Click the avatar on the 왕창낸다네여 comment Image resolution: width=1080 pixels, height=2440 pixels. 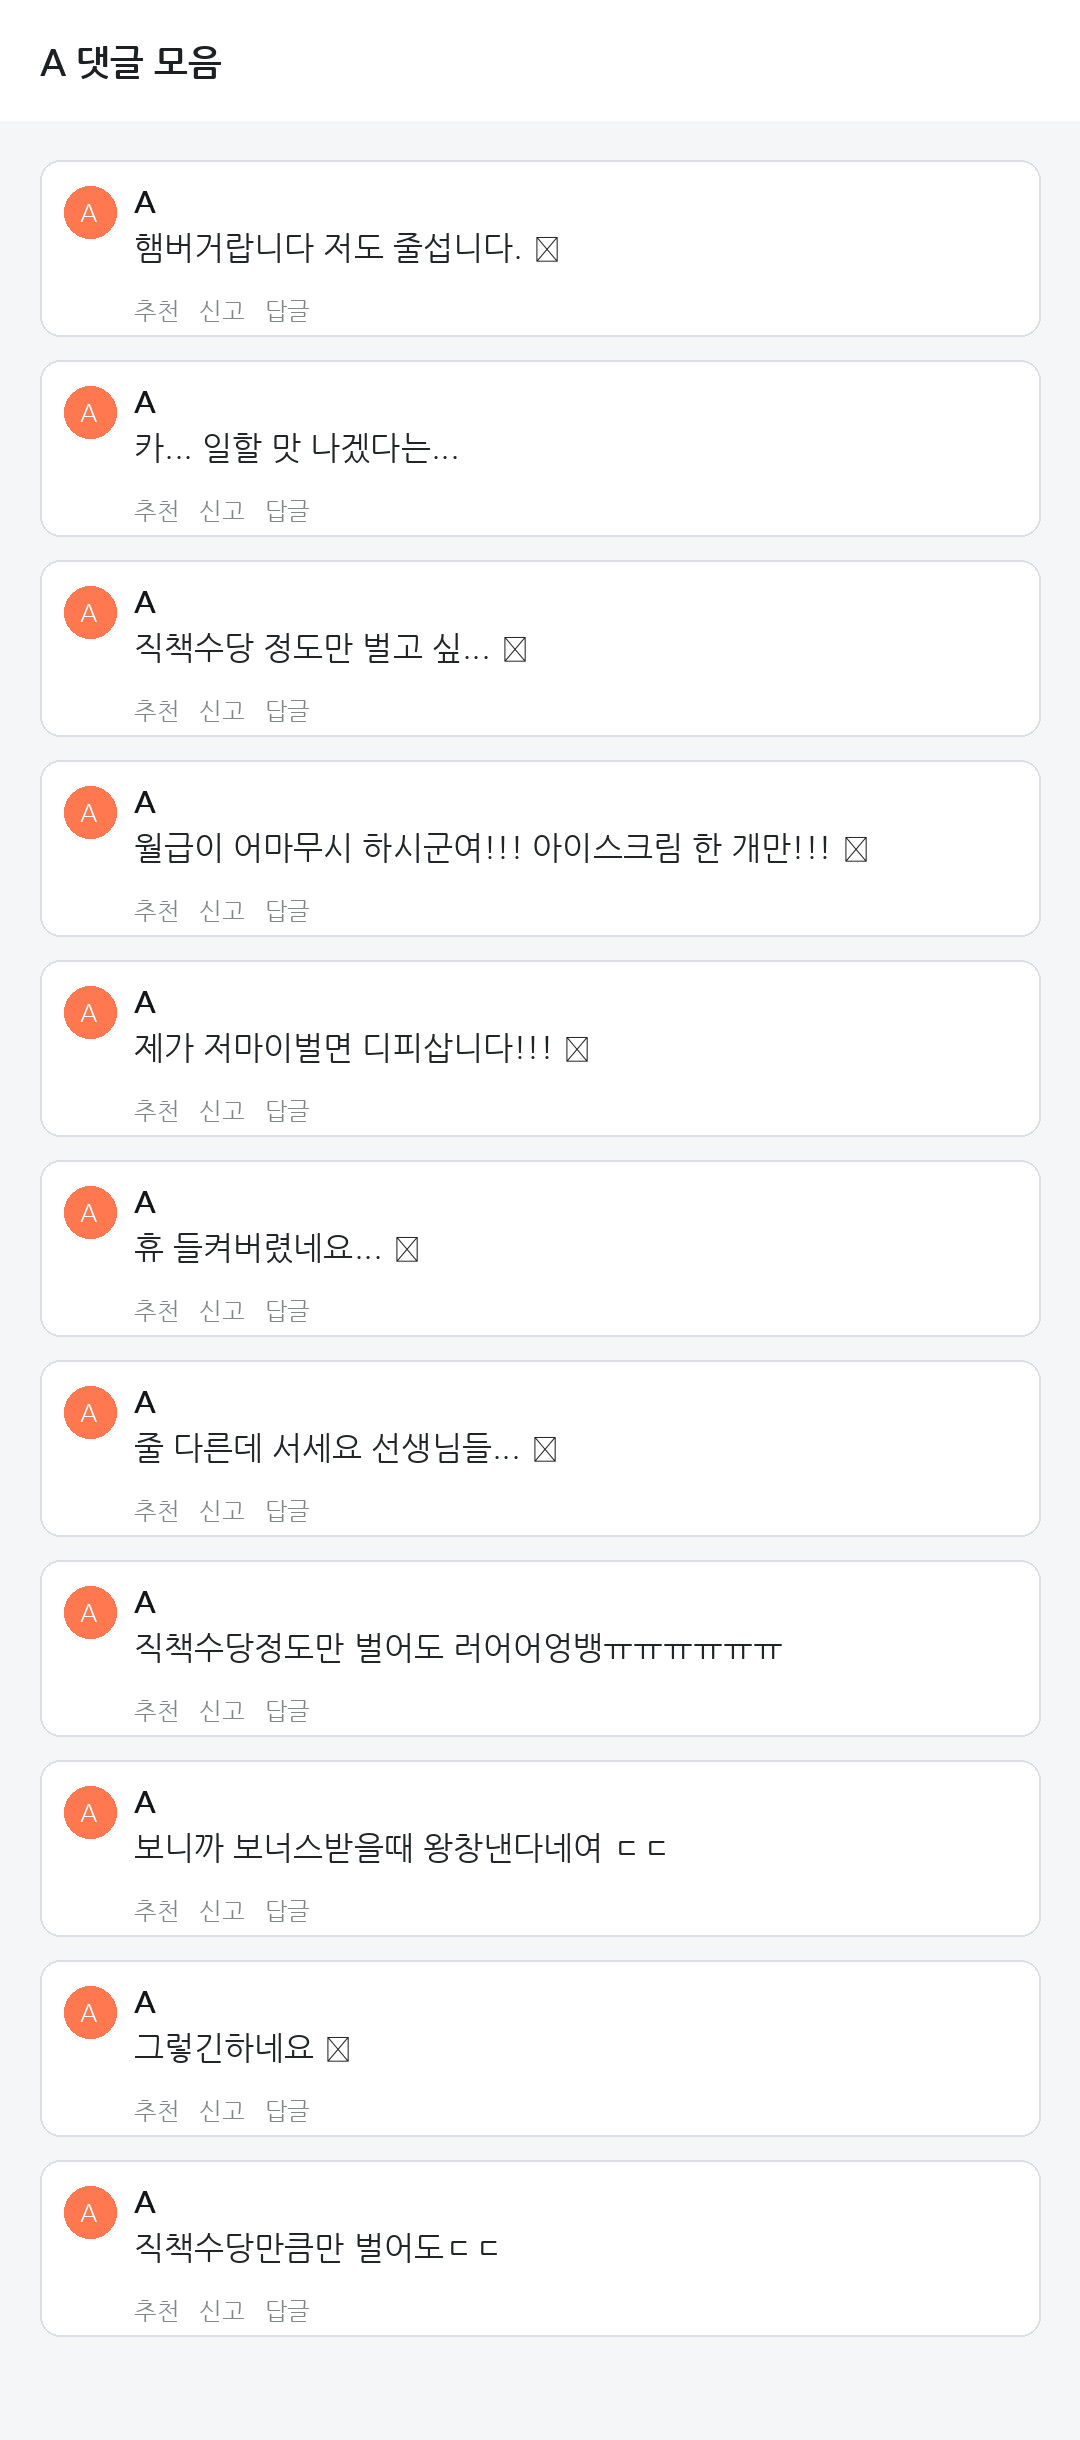[x=90, y=1813]
